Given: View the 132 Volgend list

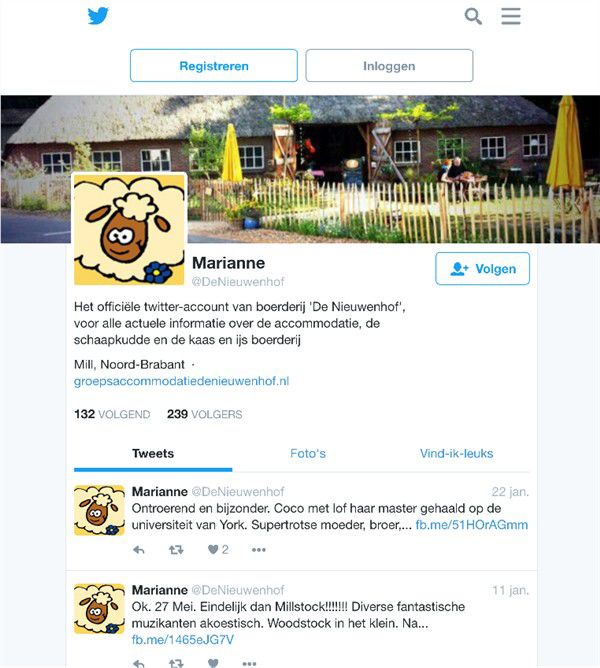Looking at the screenshot, I should 112,414.
